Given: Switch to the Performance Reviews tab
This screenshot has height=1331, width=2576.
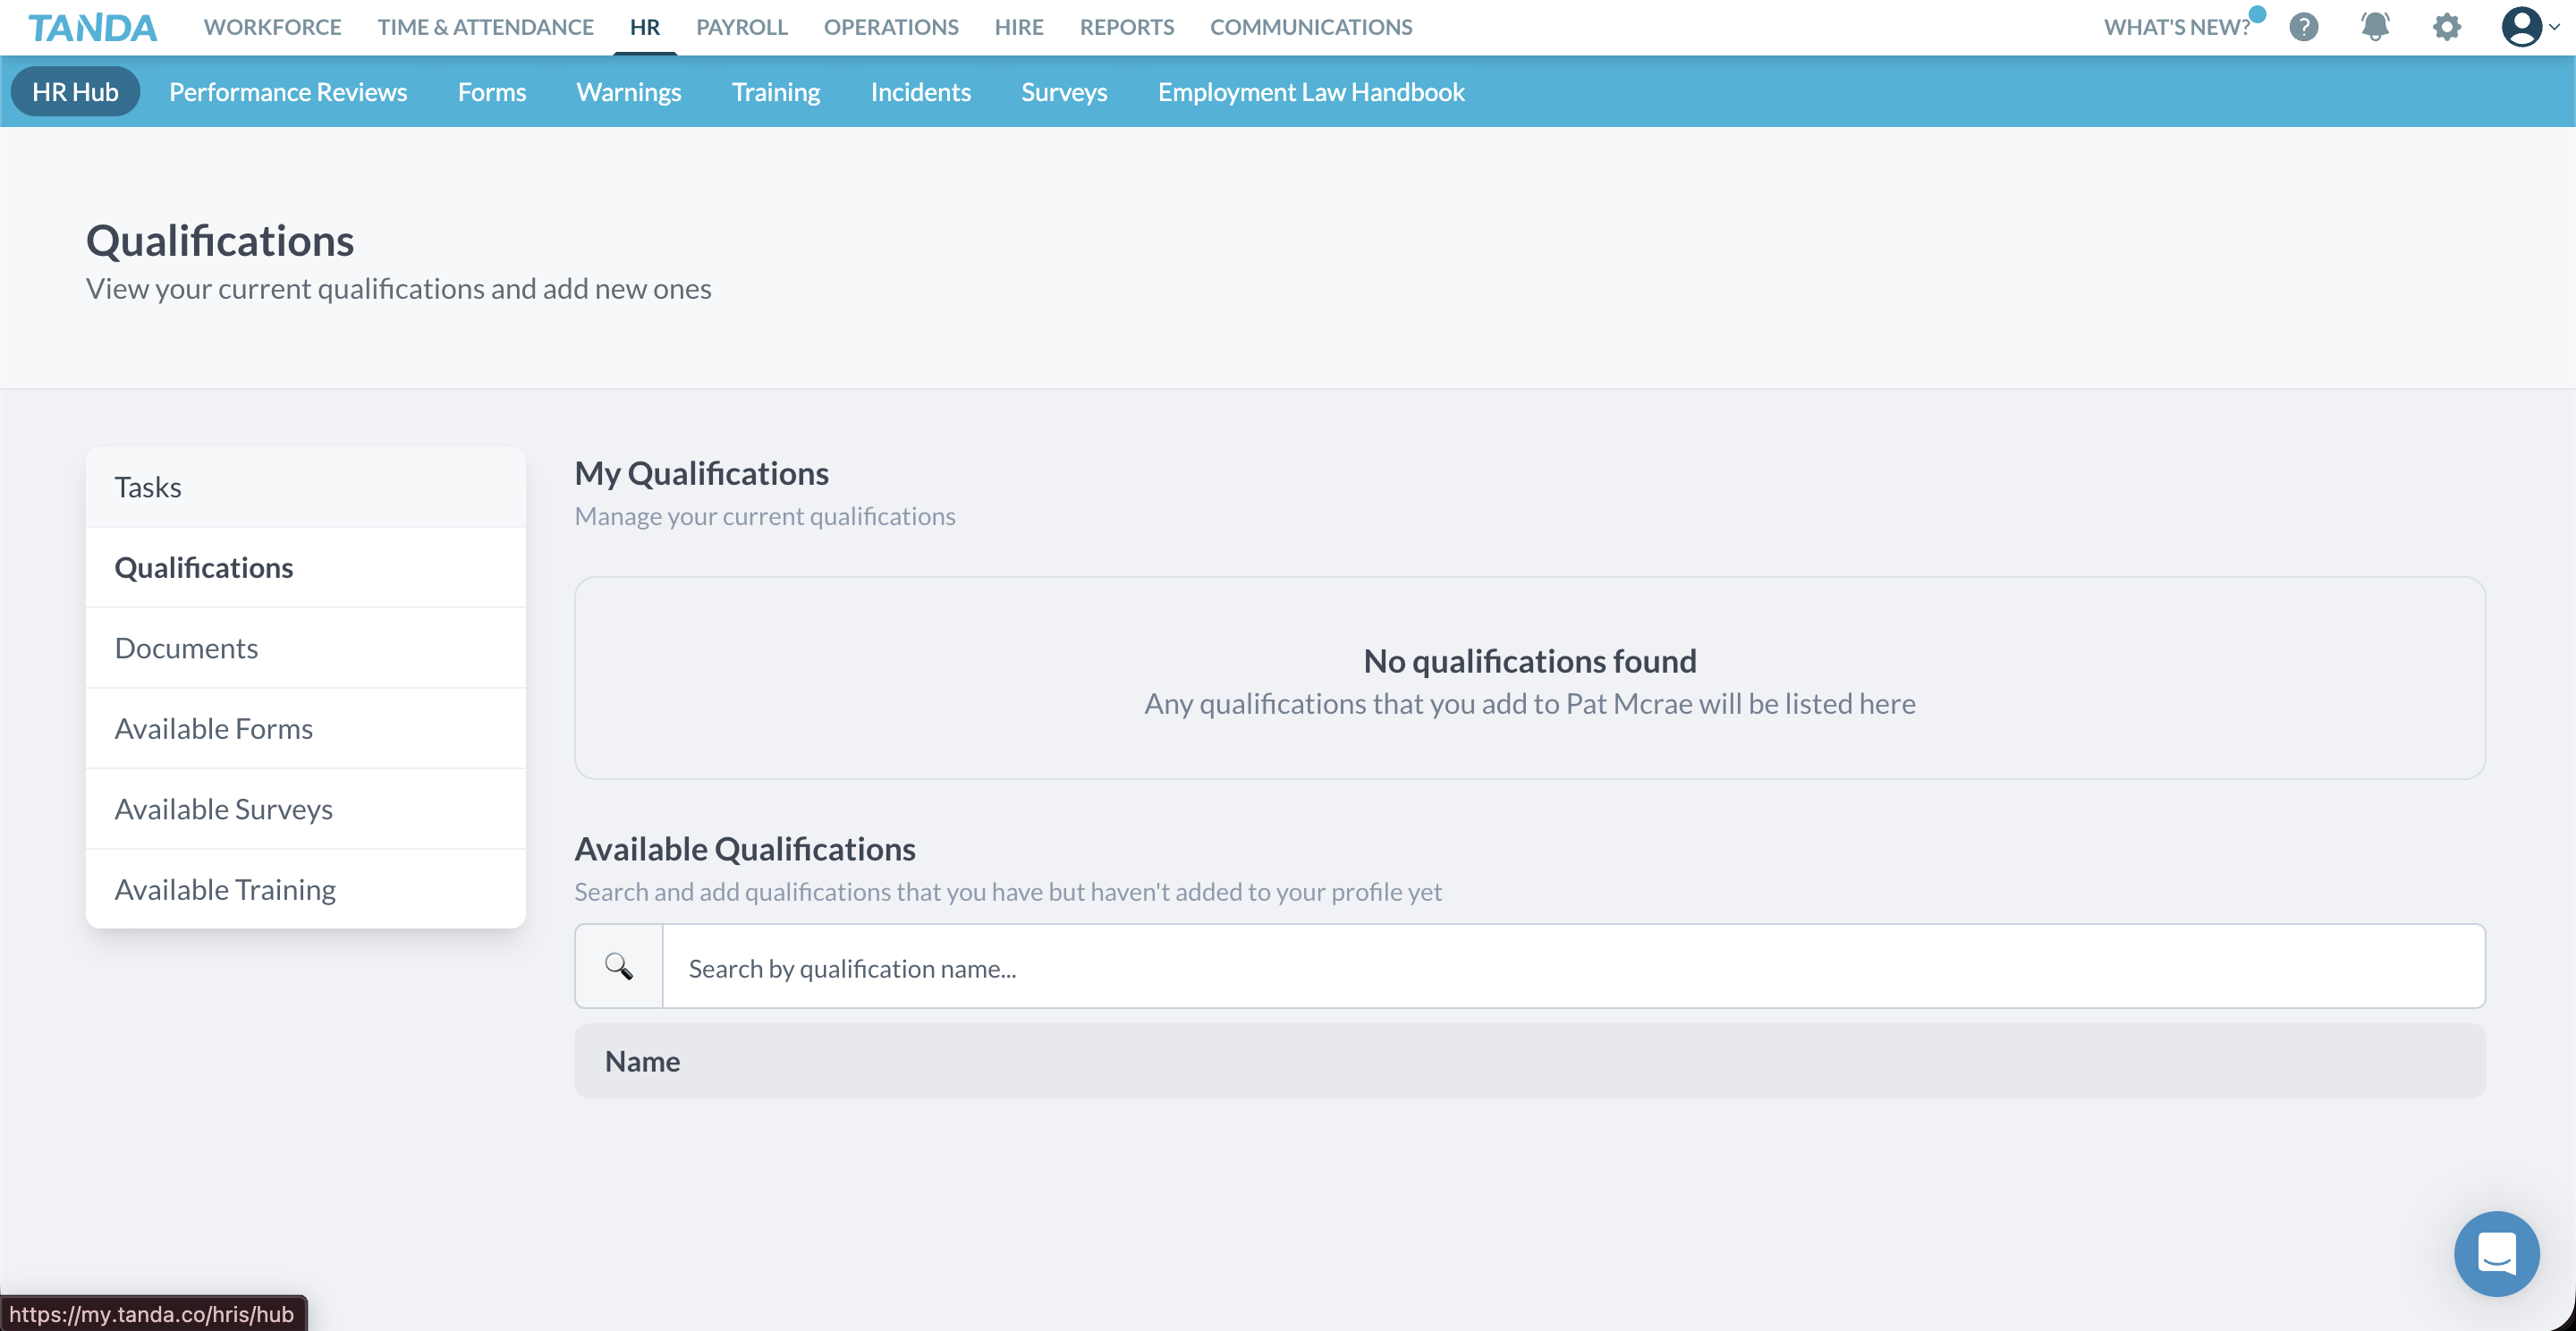Looking at the screenshot, I should pos(287,91).
